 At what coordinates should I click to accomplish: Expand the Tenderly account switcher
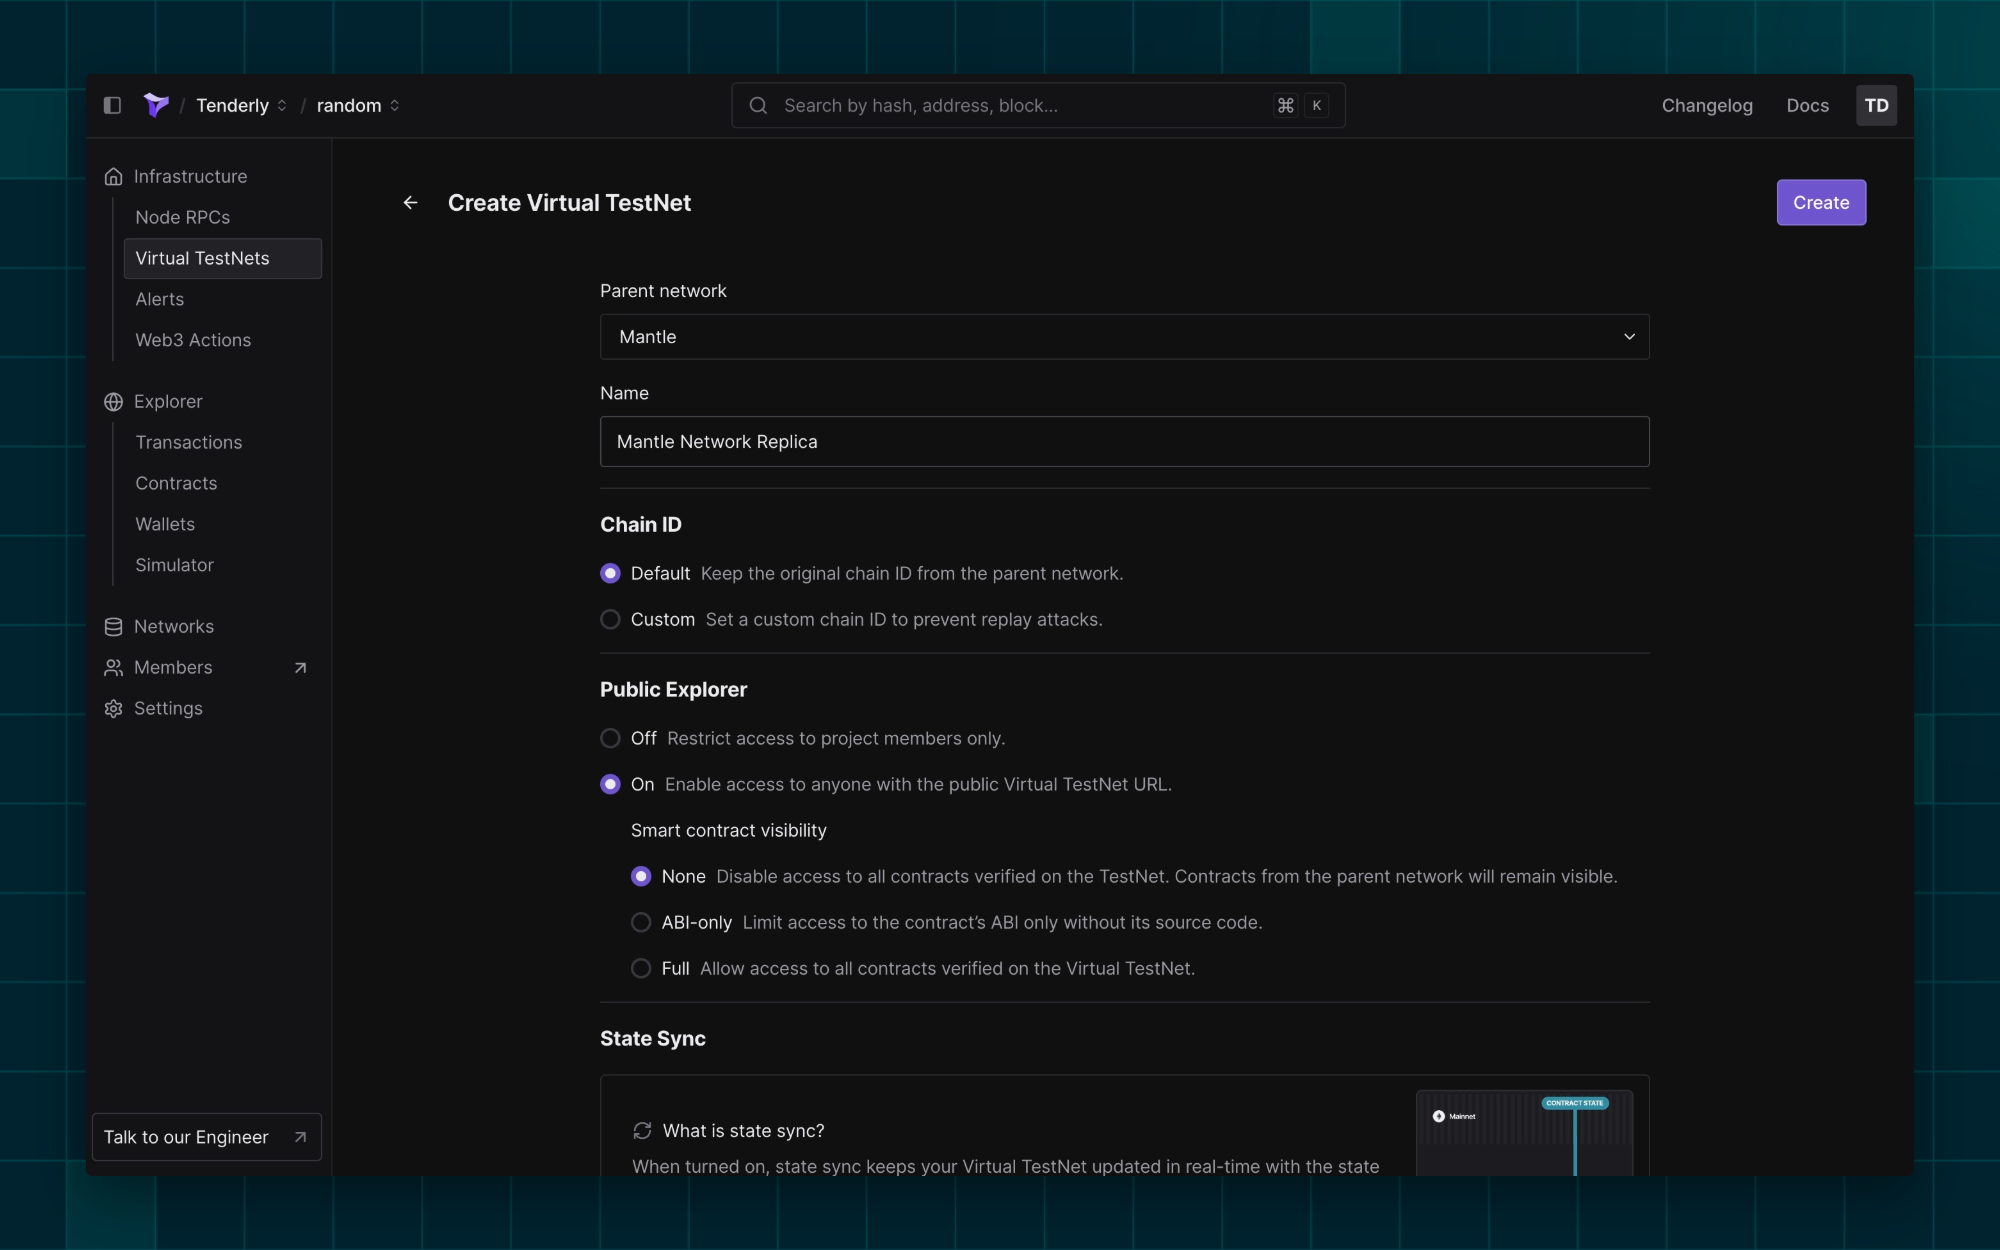(241, 105)
